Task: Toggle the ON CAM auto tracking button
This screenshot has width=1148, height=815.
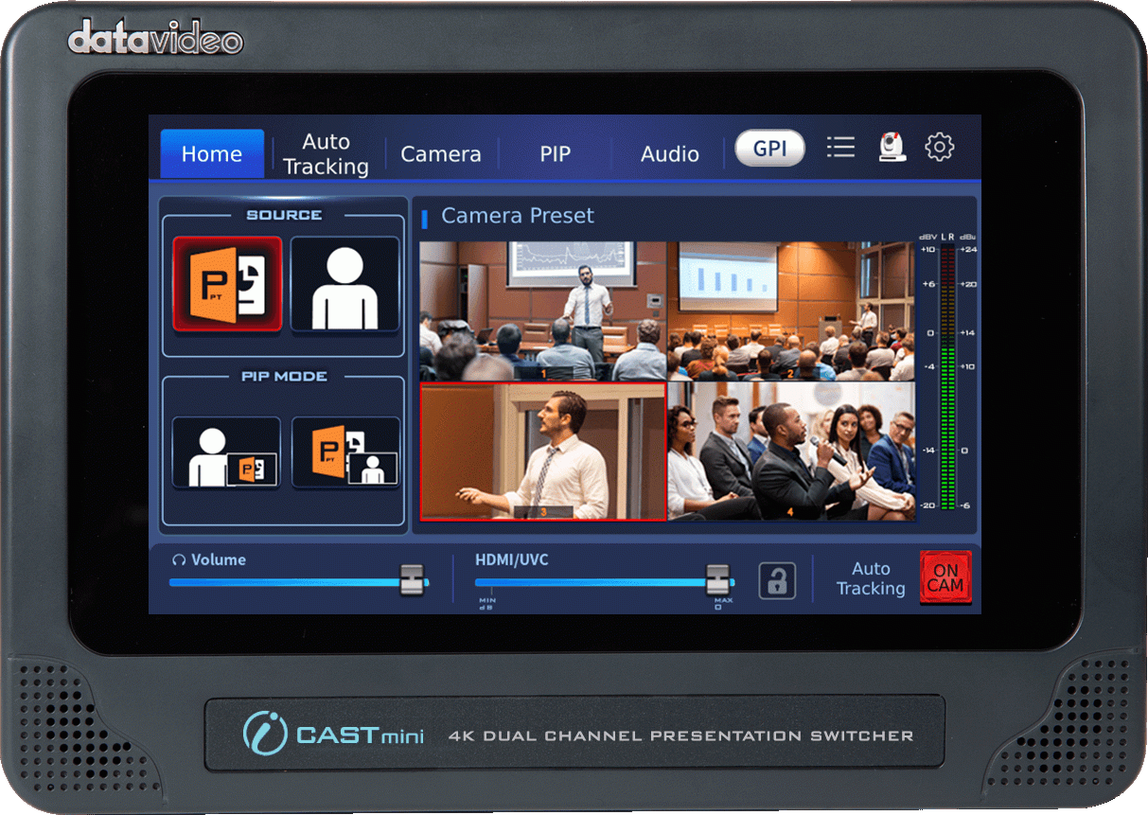Action: (945, 578)
